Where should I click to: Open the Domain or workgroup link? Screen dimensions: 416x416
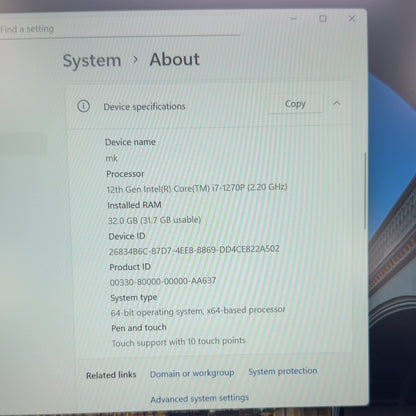click(192, 373)
